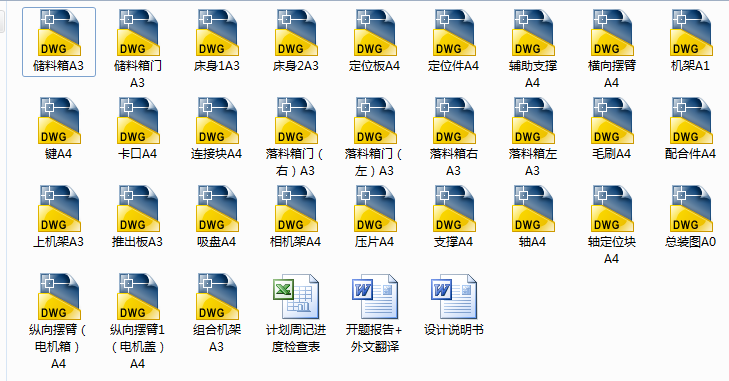Click the file name text 连接块A4

tap(217, 154)
